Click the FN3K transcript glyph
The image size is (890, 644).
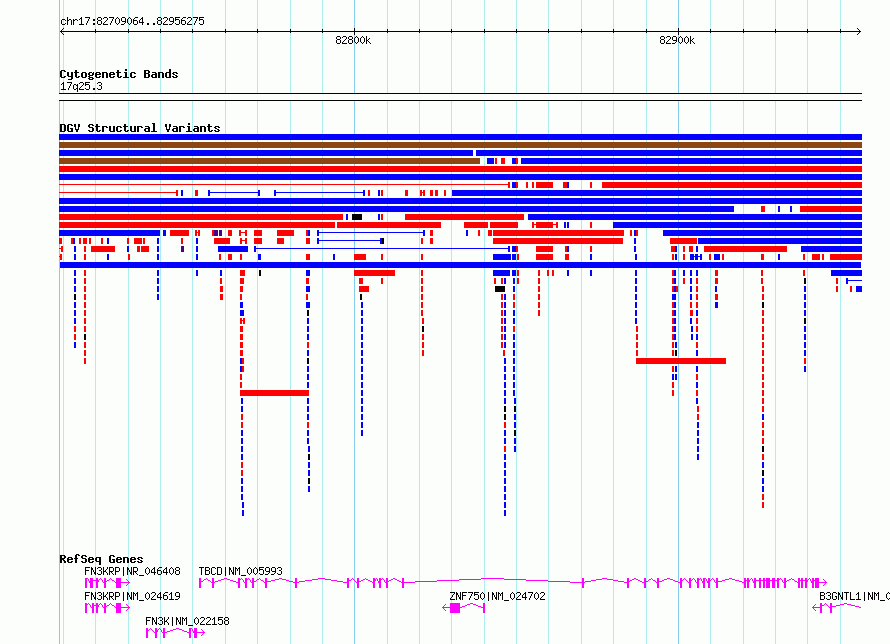(x=175, y=633)
